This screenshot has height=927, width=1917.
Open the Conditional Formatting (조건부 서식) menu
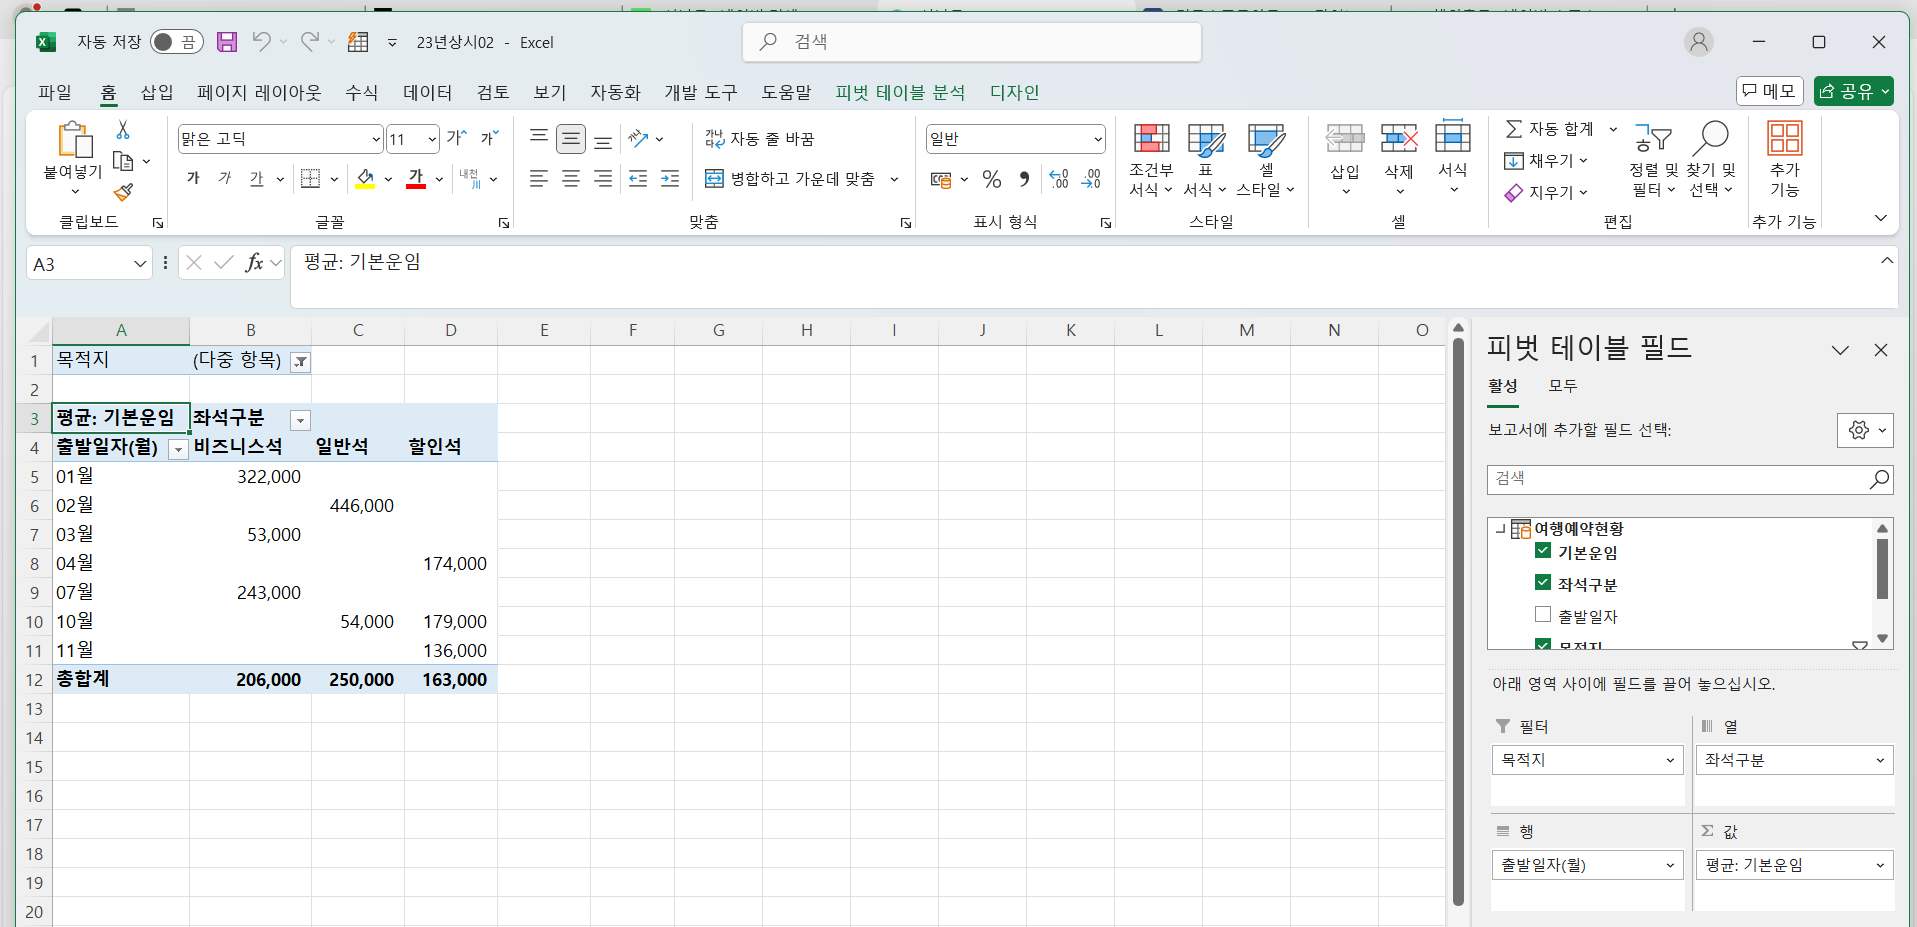pyautogui.click(x=1150, y=160)
